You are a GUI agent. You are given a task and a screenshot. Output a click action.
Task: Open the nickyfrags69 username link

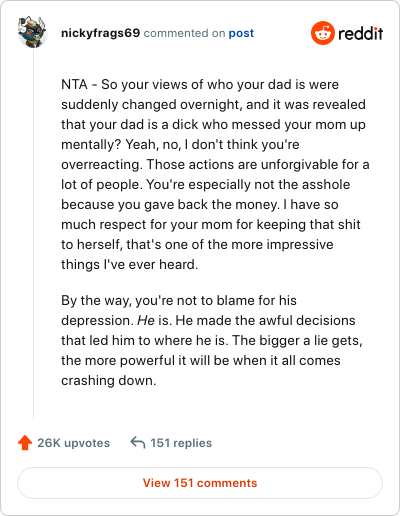(100, 33)
